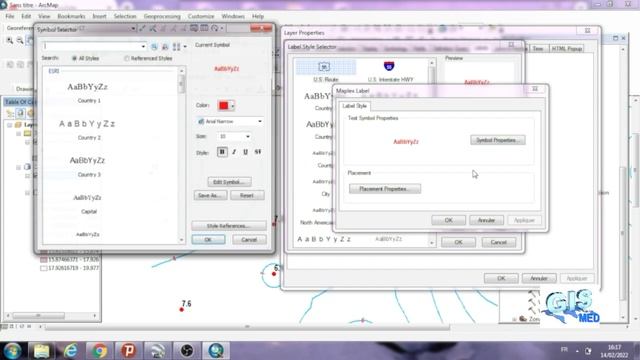Open Symbol Properties in Maplex Label
The image size is (640, 360).
pyautogui.click(x=498, y=140)
